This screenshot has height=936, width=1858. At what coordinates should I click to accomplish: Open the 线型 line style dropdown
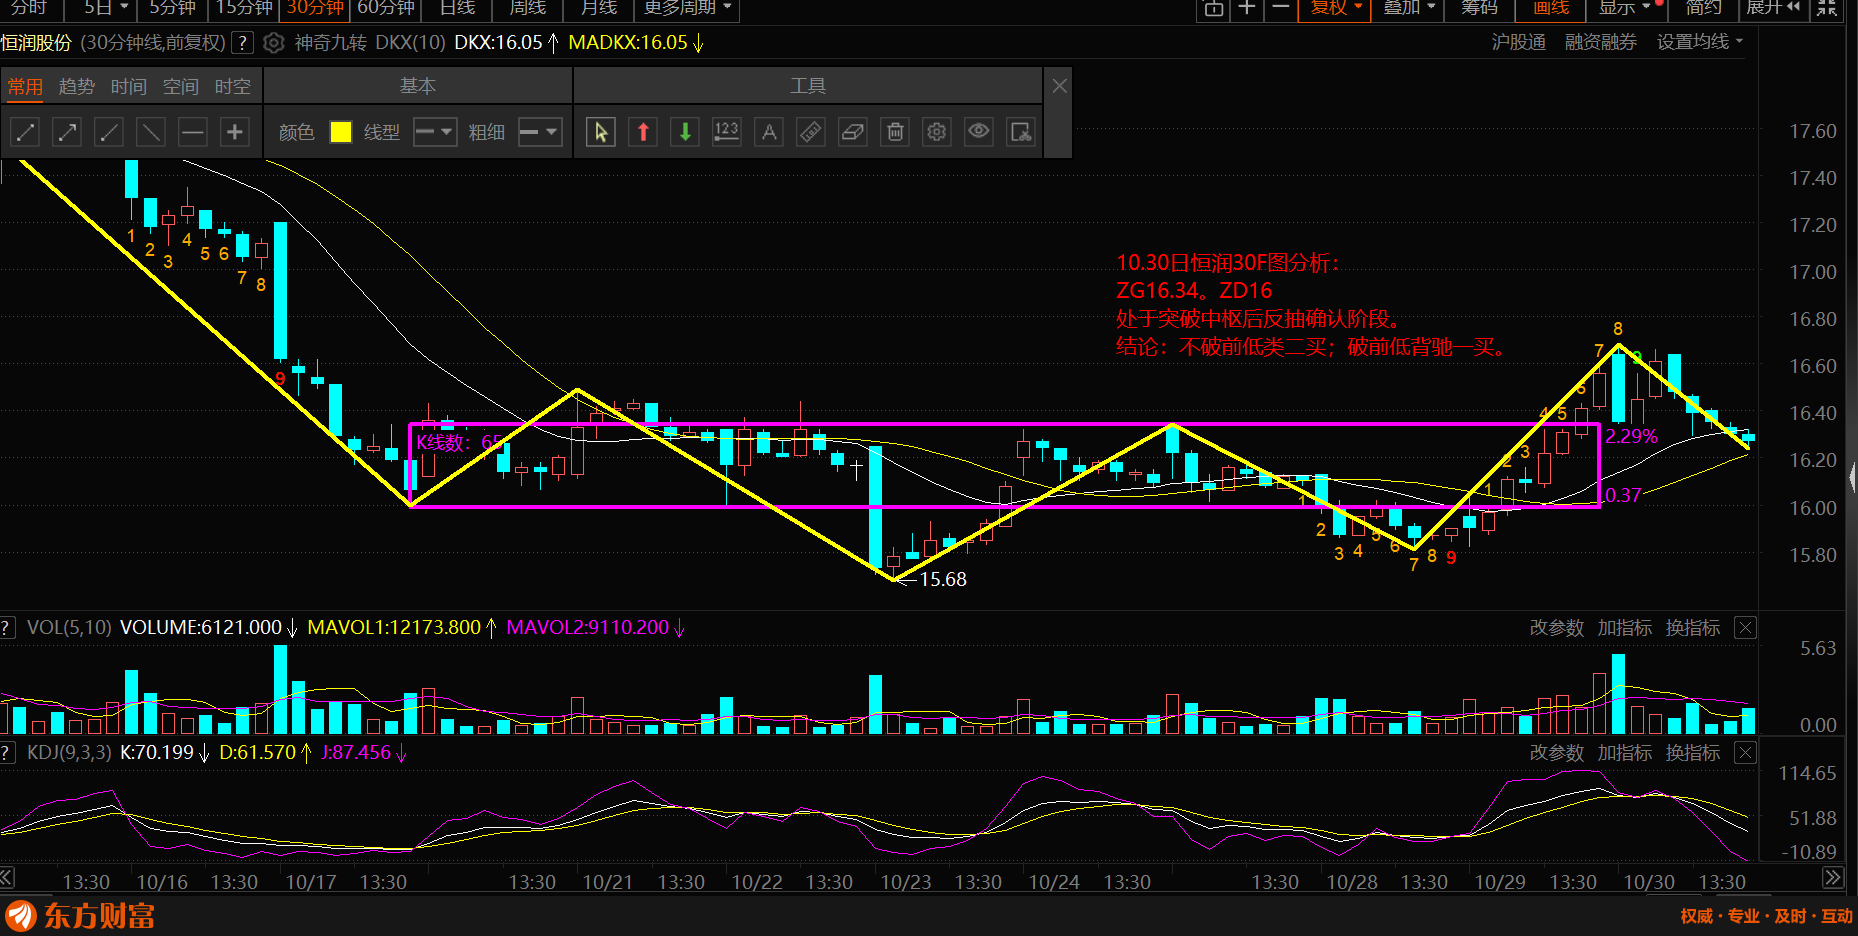[x=435, y=132]
